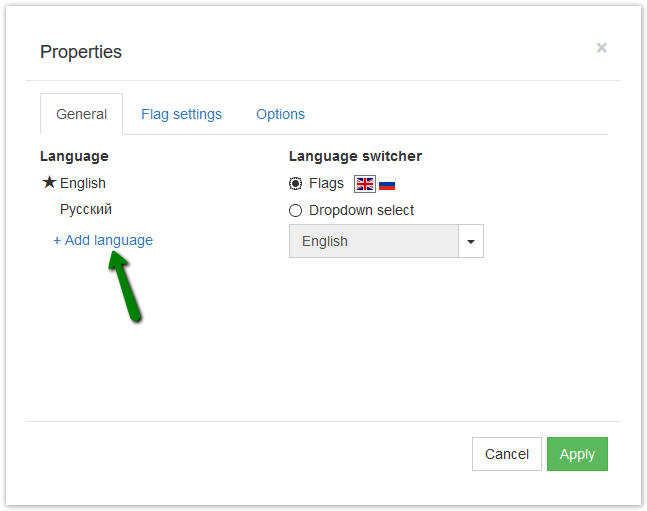Apply the property changes
The height and width of the screenshot is (511, 647).
[577, 454]
